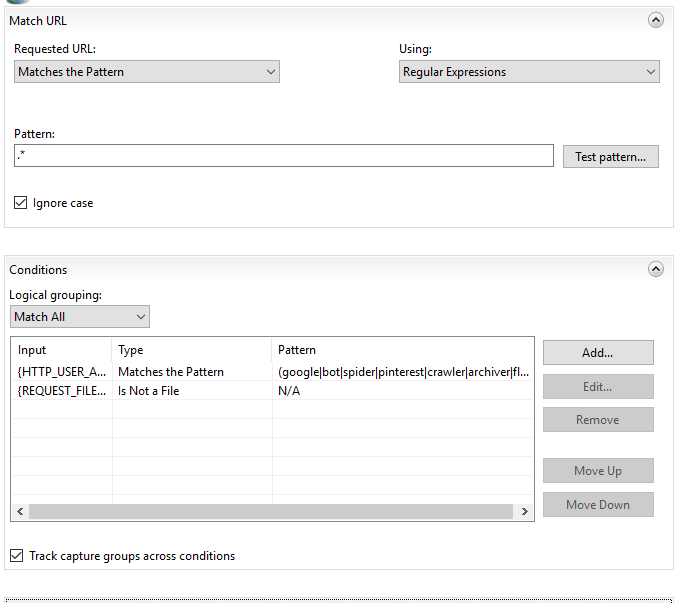Collapse the Conditions section chevron

point(656,269)
